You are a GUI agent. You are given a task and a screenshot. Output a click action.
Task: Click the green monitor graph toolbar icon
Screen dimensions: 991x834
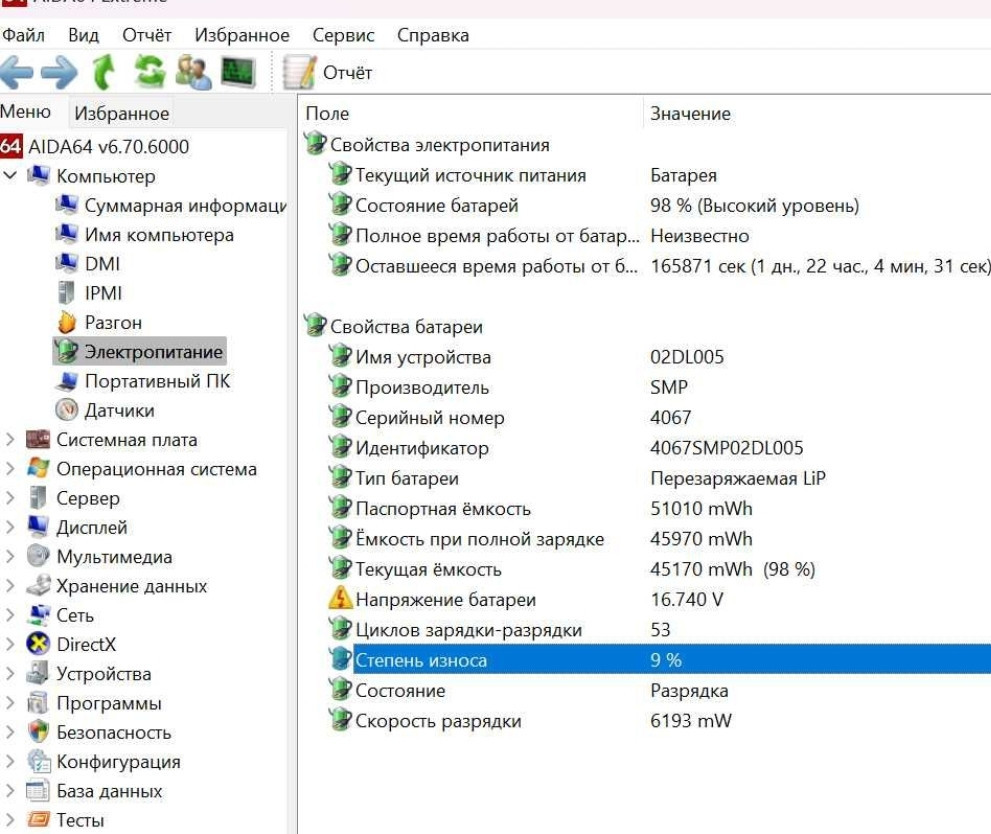(238, 73)
